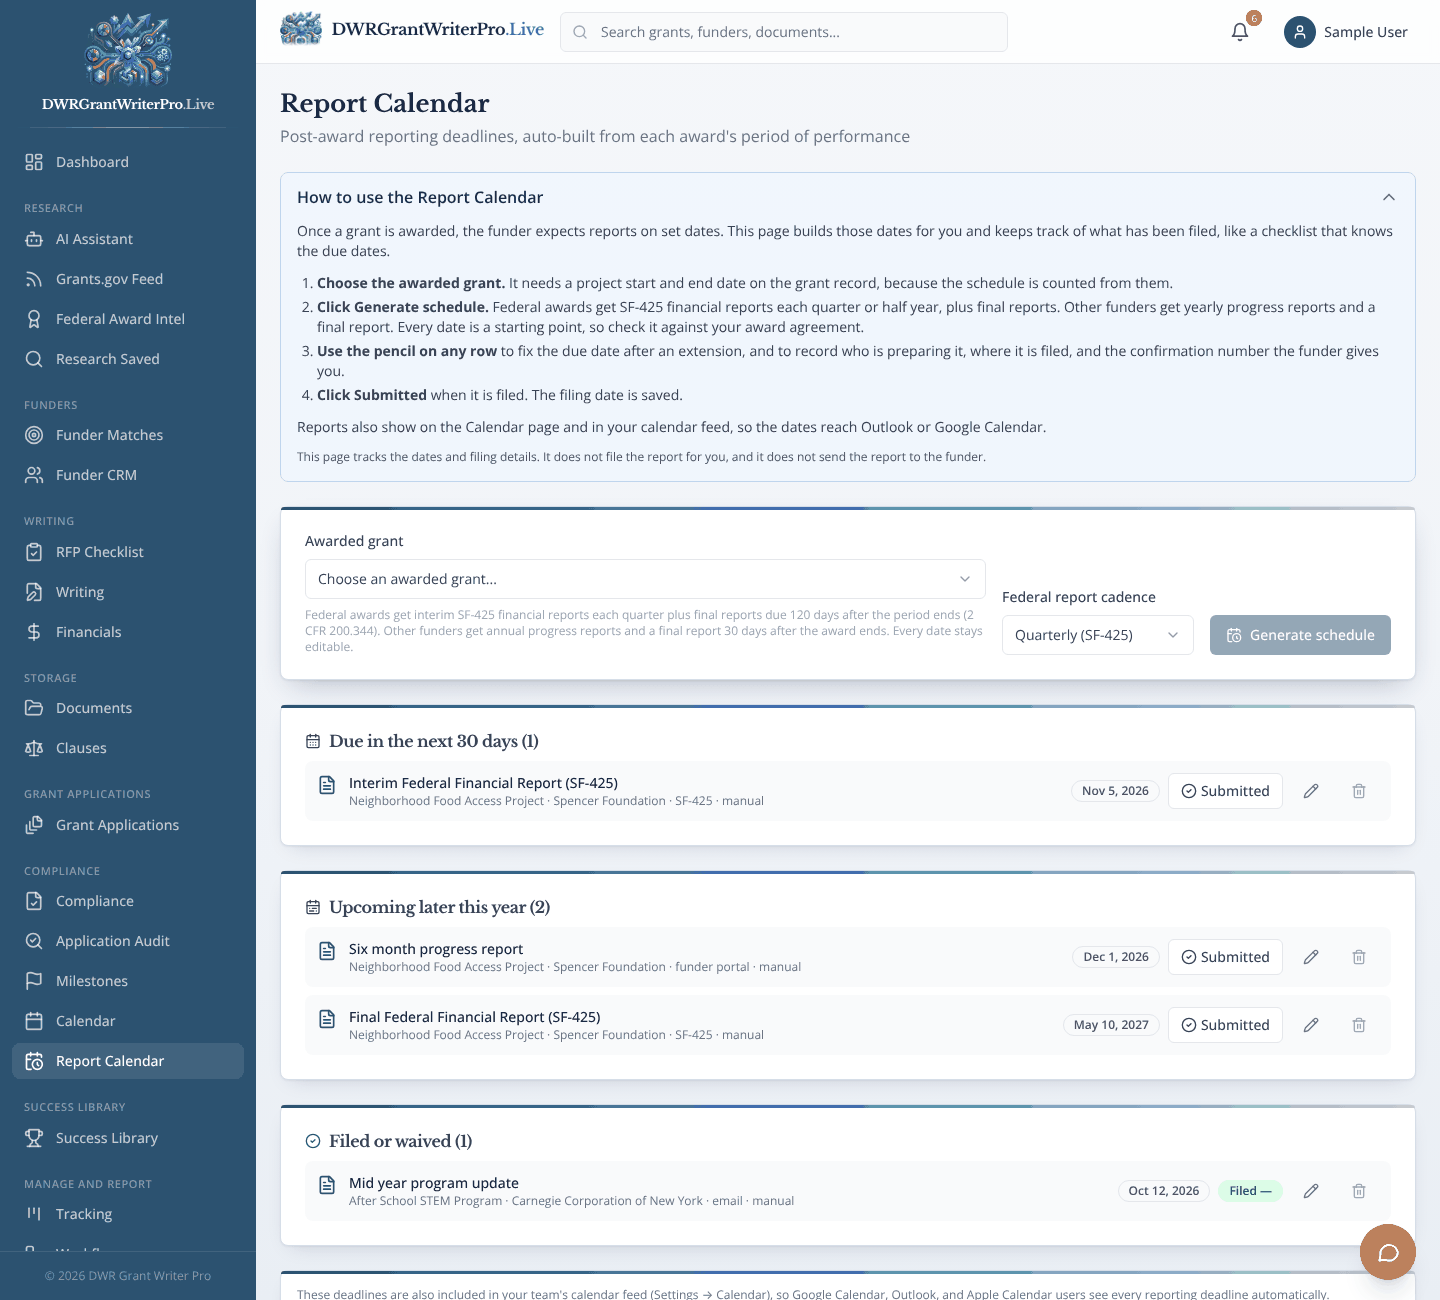The height and width of the screenshot is (1300, 1440).
Task: Click the Generate schedule button
Action: click(1300, 635)
